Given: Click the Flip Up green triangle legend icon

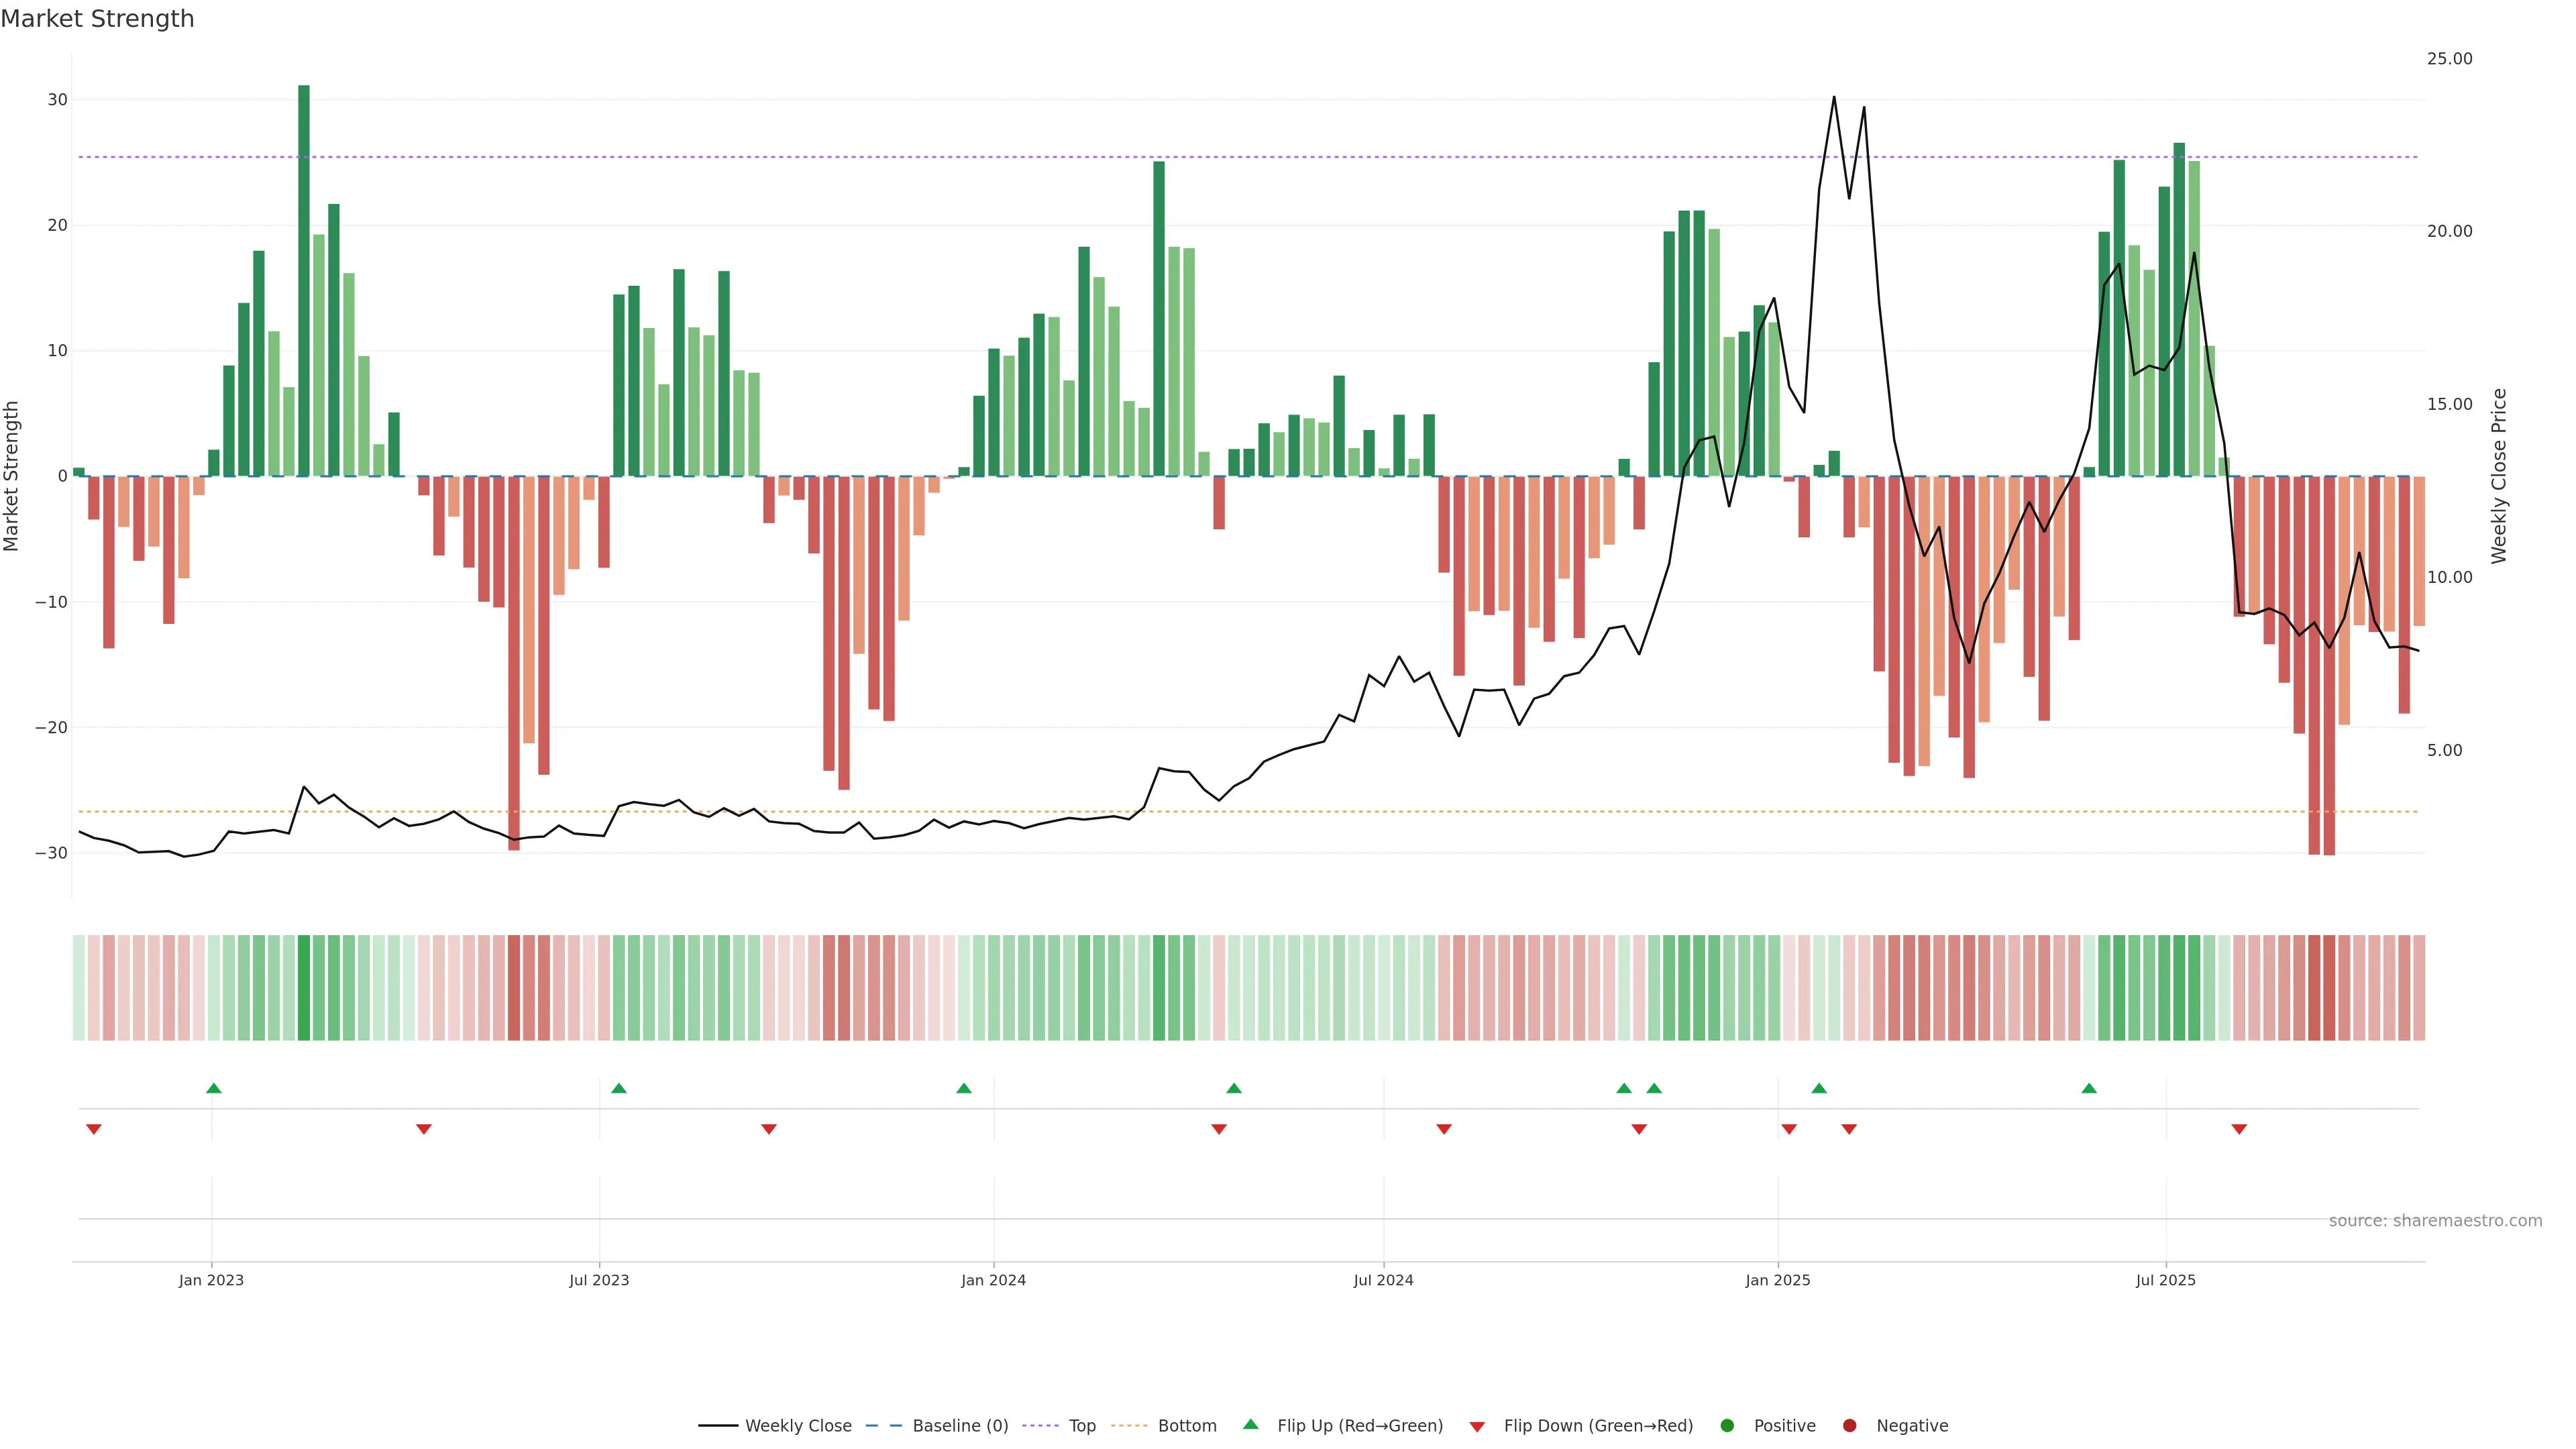Looking at the screenshot, I should coord(1250,1424).
